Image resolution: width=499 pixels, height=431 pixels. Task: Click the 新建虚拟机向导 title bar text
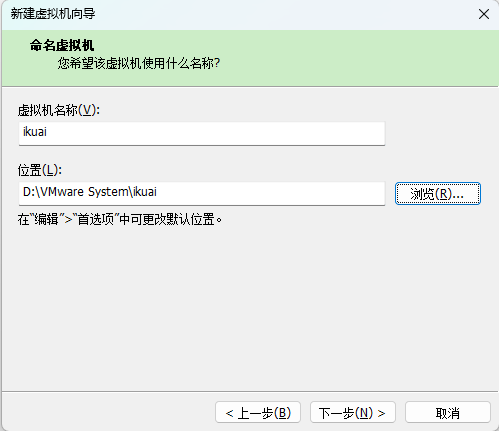pyautogui.click(x=53, y=14)
